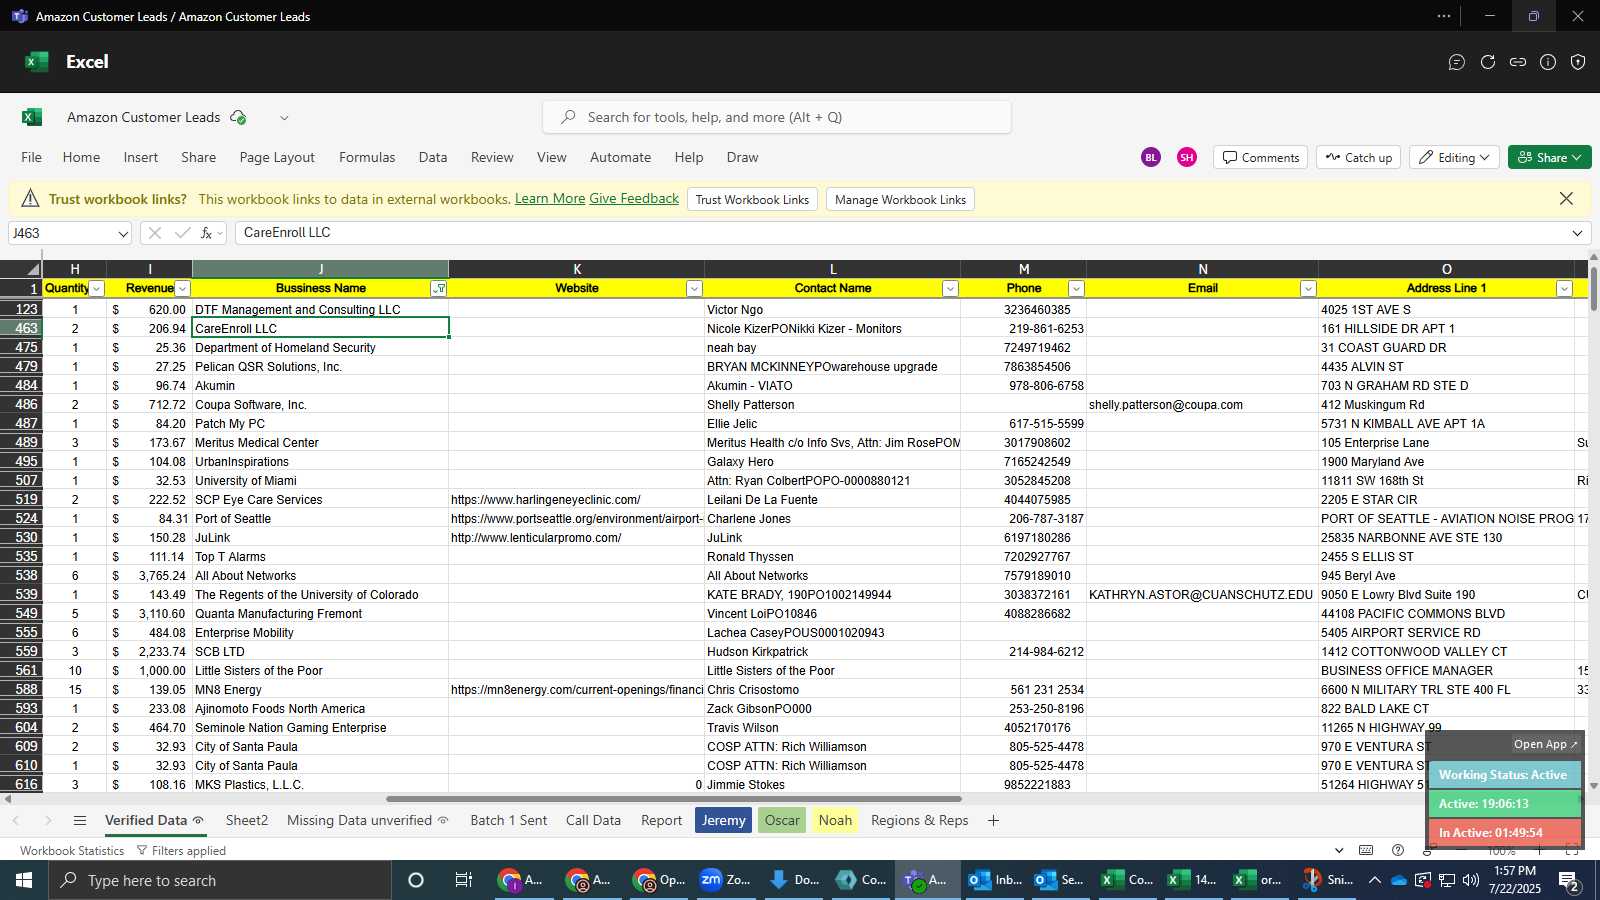The width and height of the screenshot is (1600, 900).
Task: Expand the Name Box dropdown arrow
Action: 123,234
